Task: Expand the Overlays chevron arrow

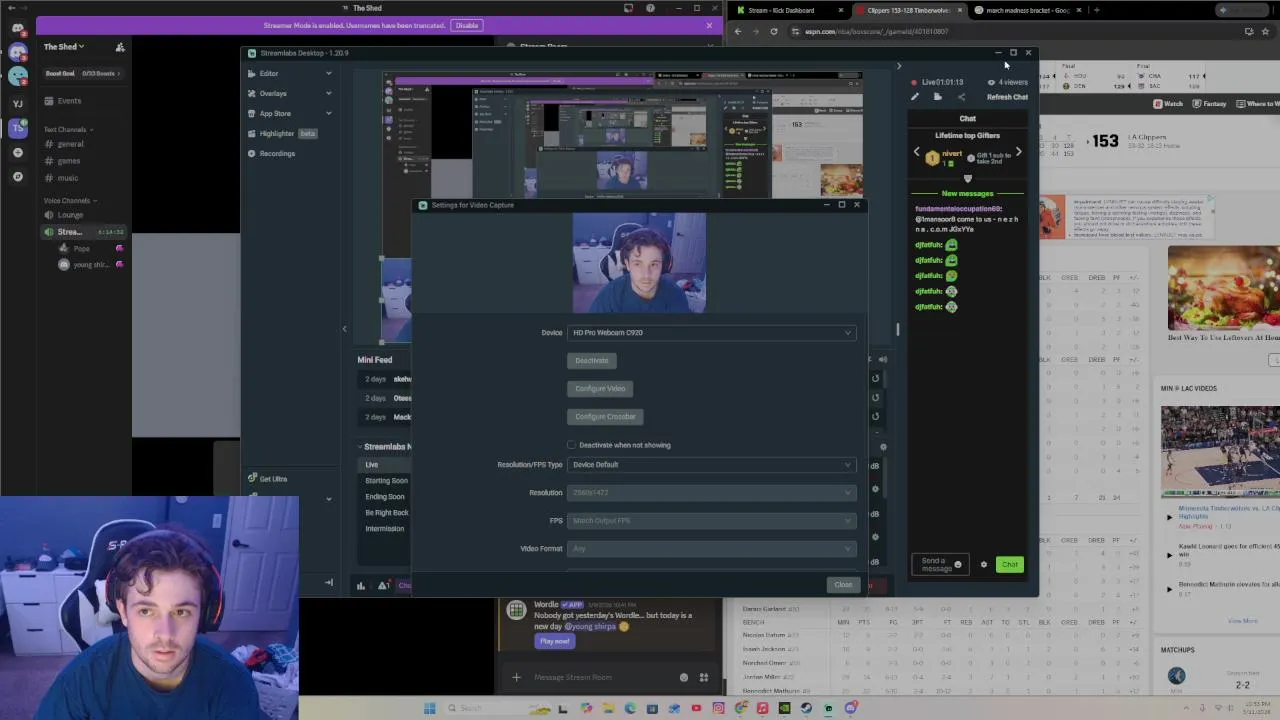Action: coord(328,93)
